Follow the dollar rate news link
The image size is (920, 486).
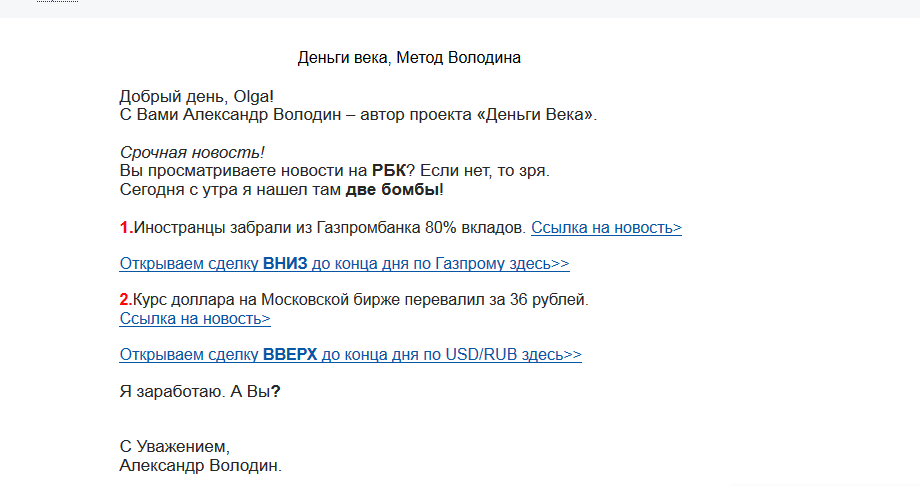(195, 319)
